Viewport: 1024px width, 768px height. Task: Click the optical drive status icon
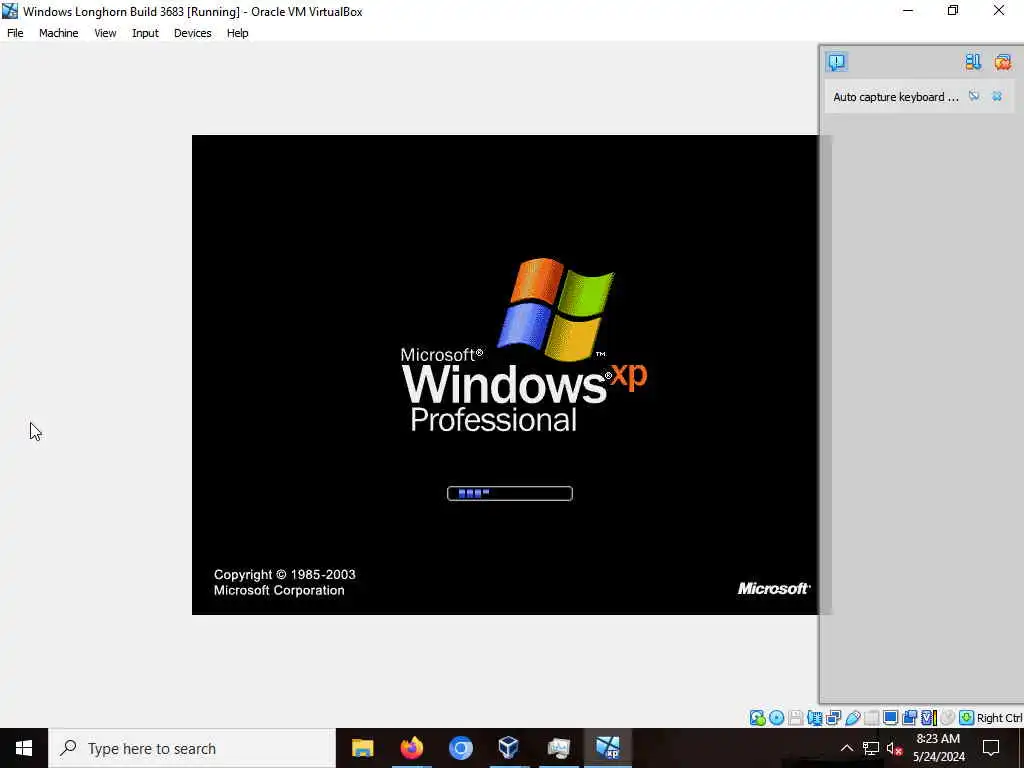776,718
